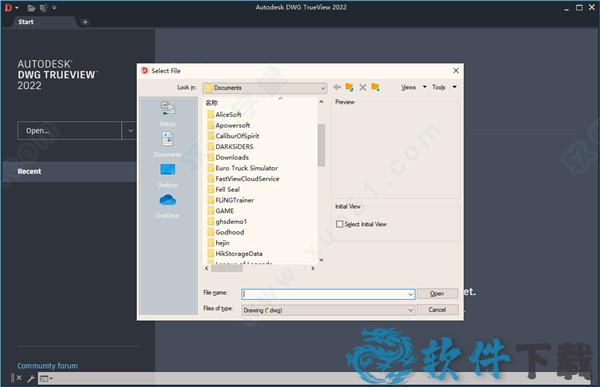Go back to previous folder arrow
The image size is (600, 387).
[337, 87]
